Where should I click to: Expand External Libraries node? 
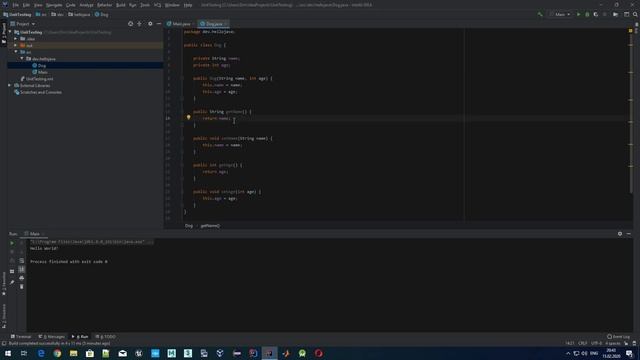[x=9, y=85]
